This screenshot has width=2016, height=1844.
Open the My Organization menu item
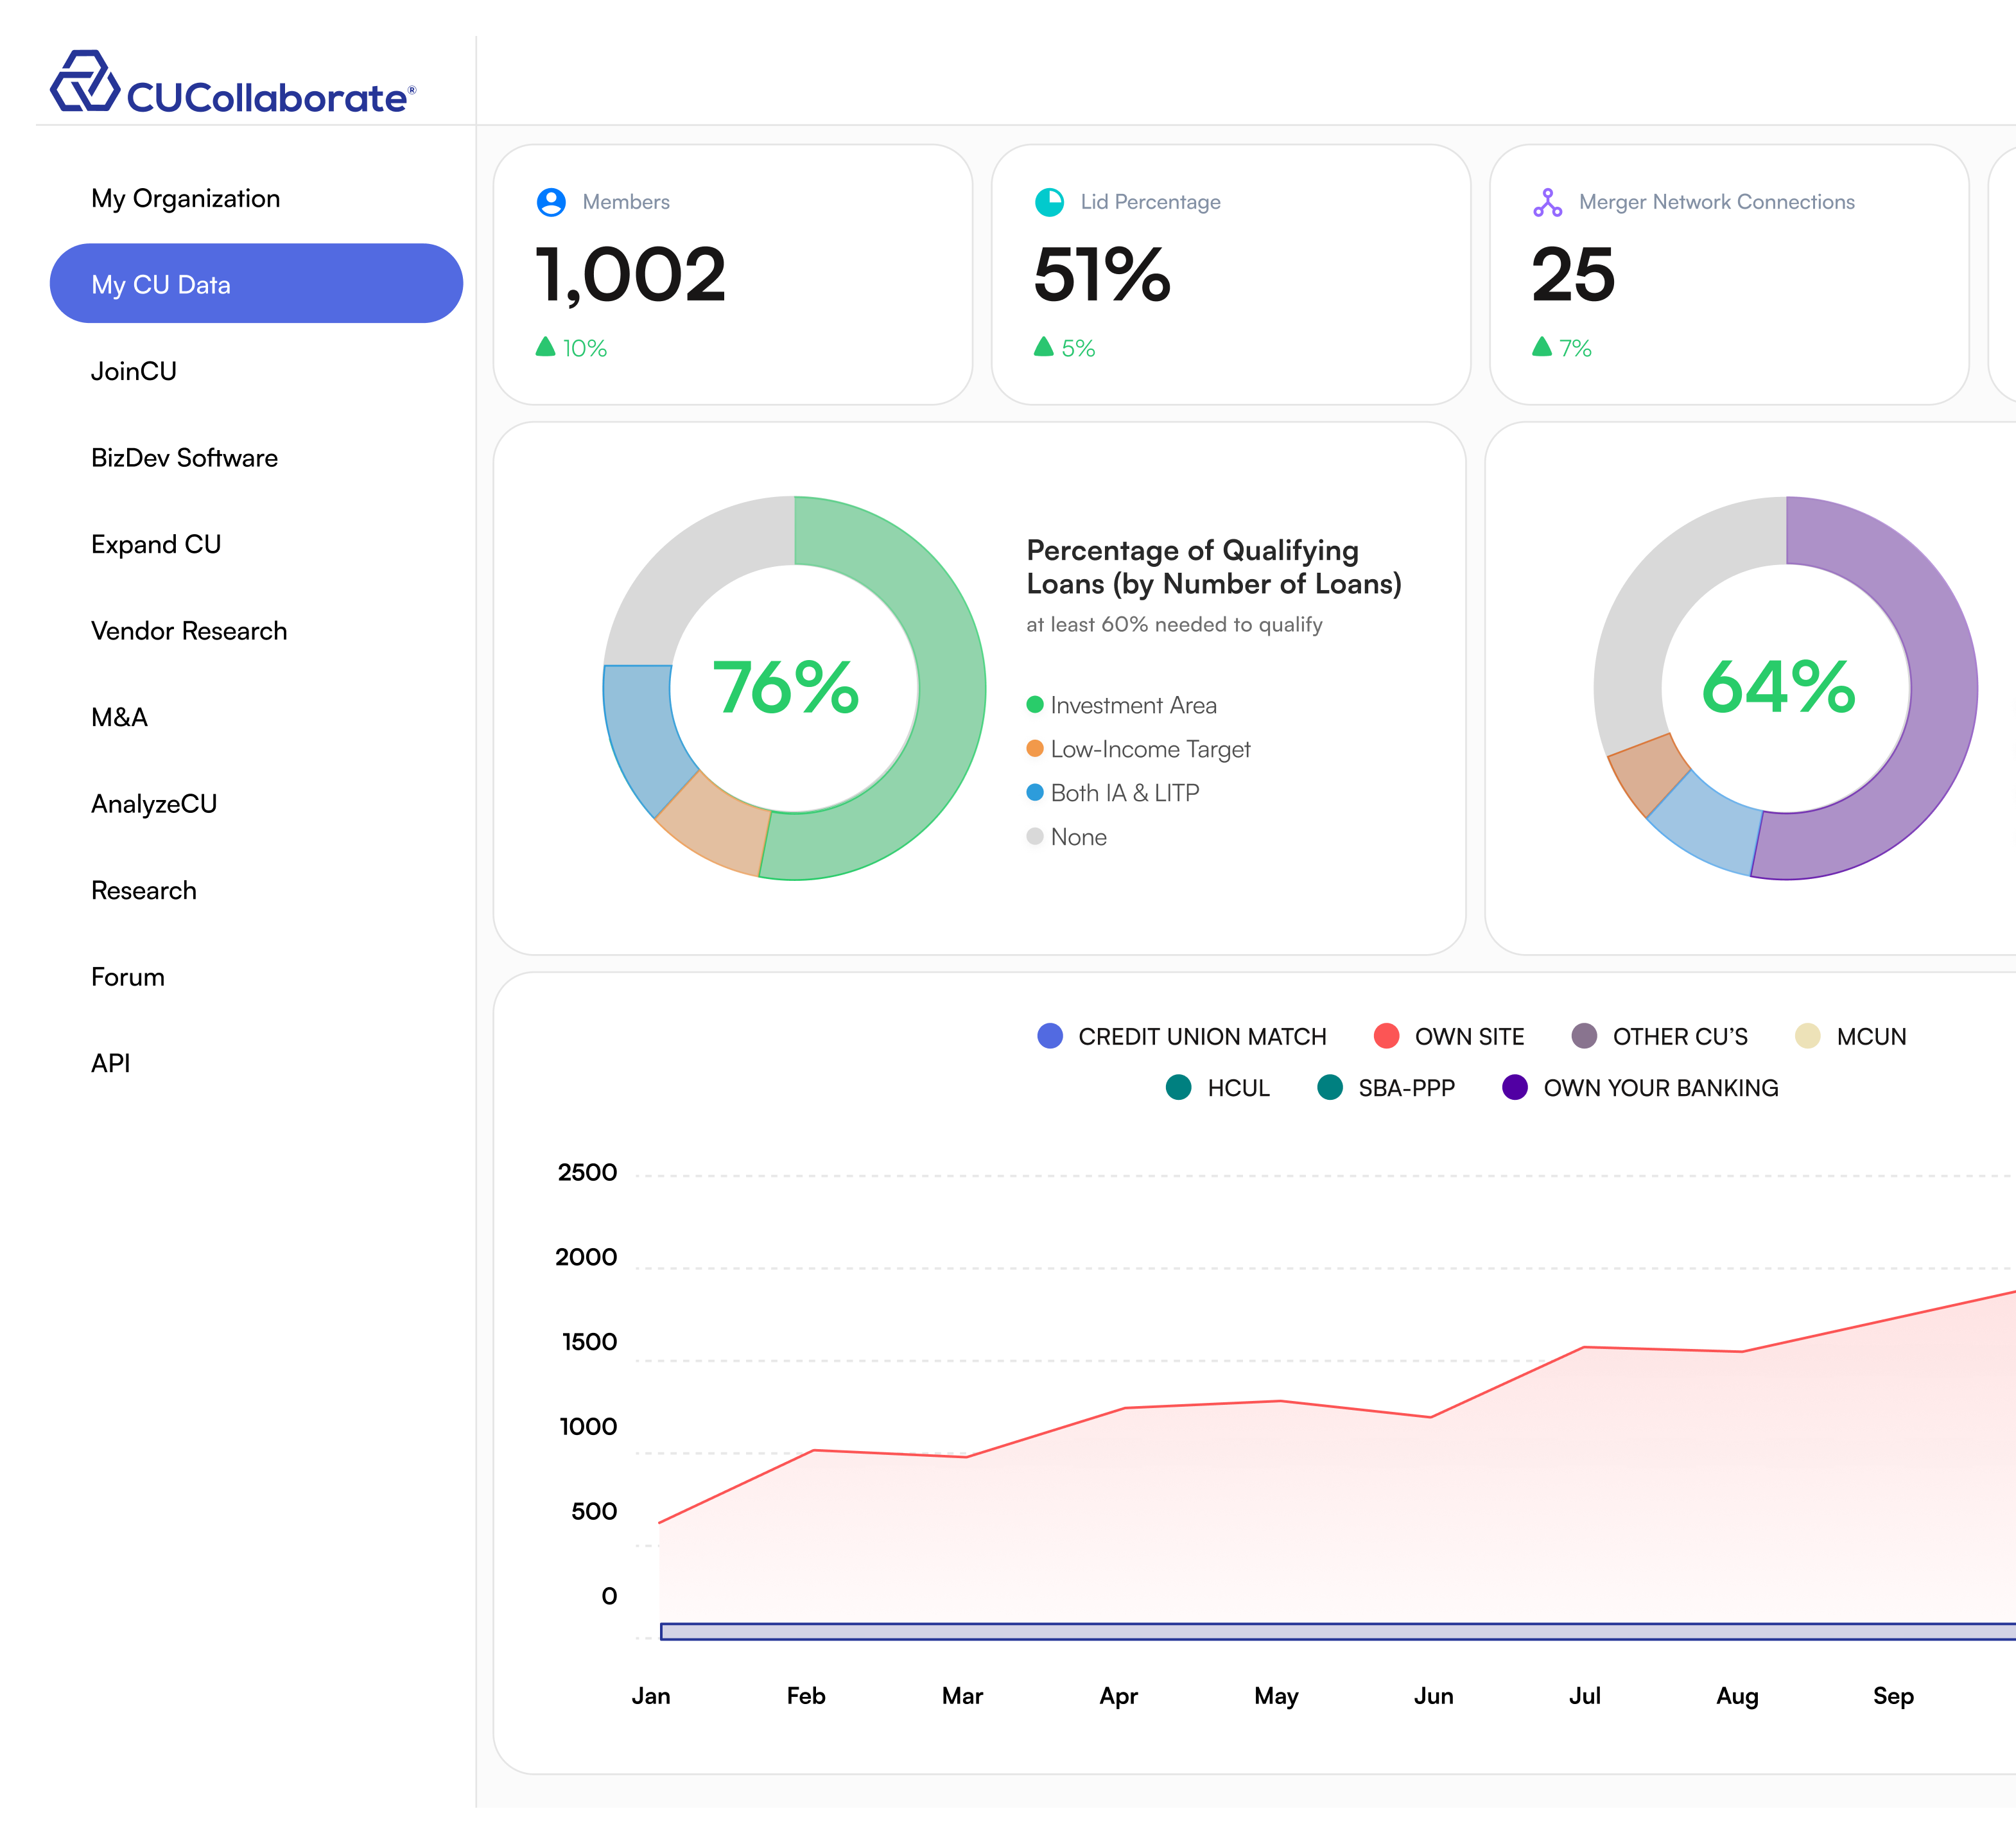coord(185,198)
